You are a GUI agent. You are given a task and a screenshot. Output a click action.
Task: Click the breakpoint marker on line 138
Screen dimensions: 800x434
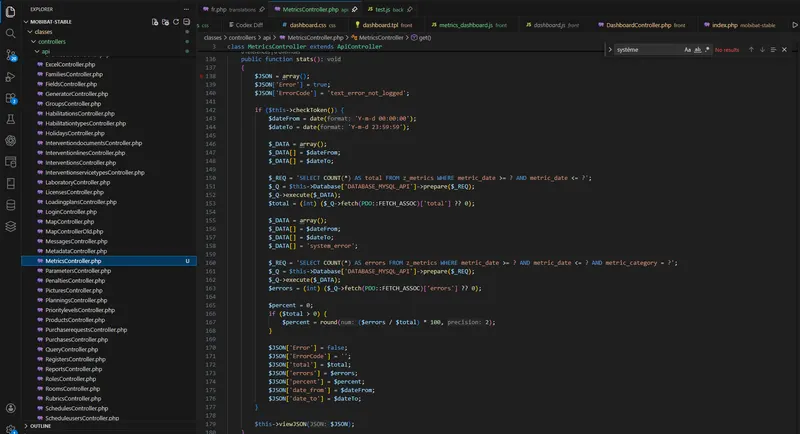(x=202, y=76)
